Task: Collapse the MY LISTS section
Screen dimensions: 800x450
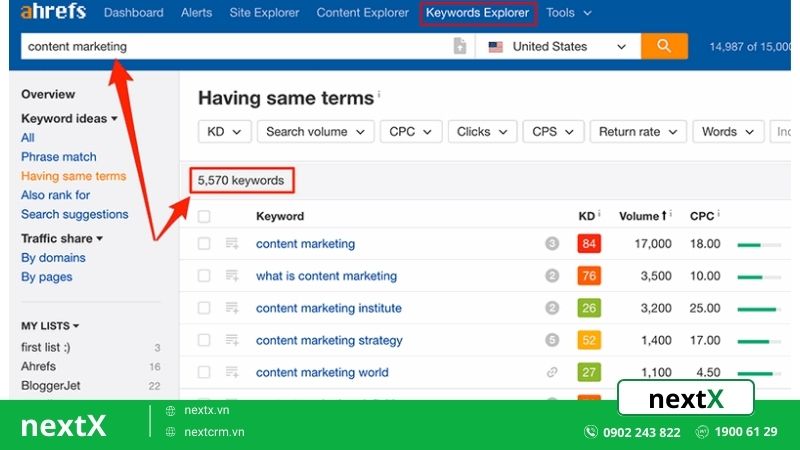Action: (50, 326)
